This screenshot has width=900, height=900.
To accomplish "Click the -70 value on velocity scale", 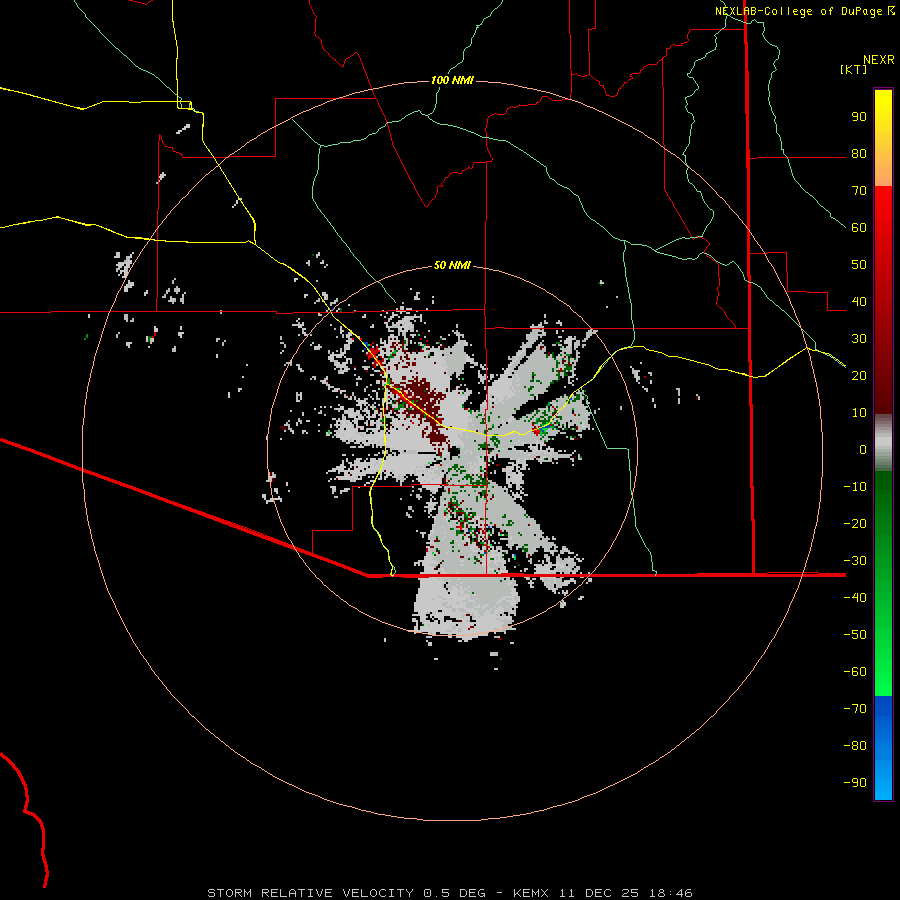I will pyautogui.click(x=855, y=709).
